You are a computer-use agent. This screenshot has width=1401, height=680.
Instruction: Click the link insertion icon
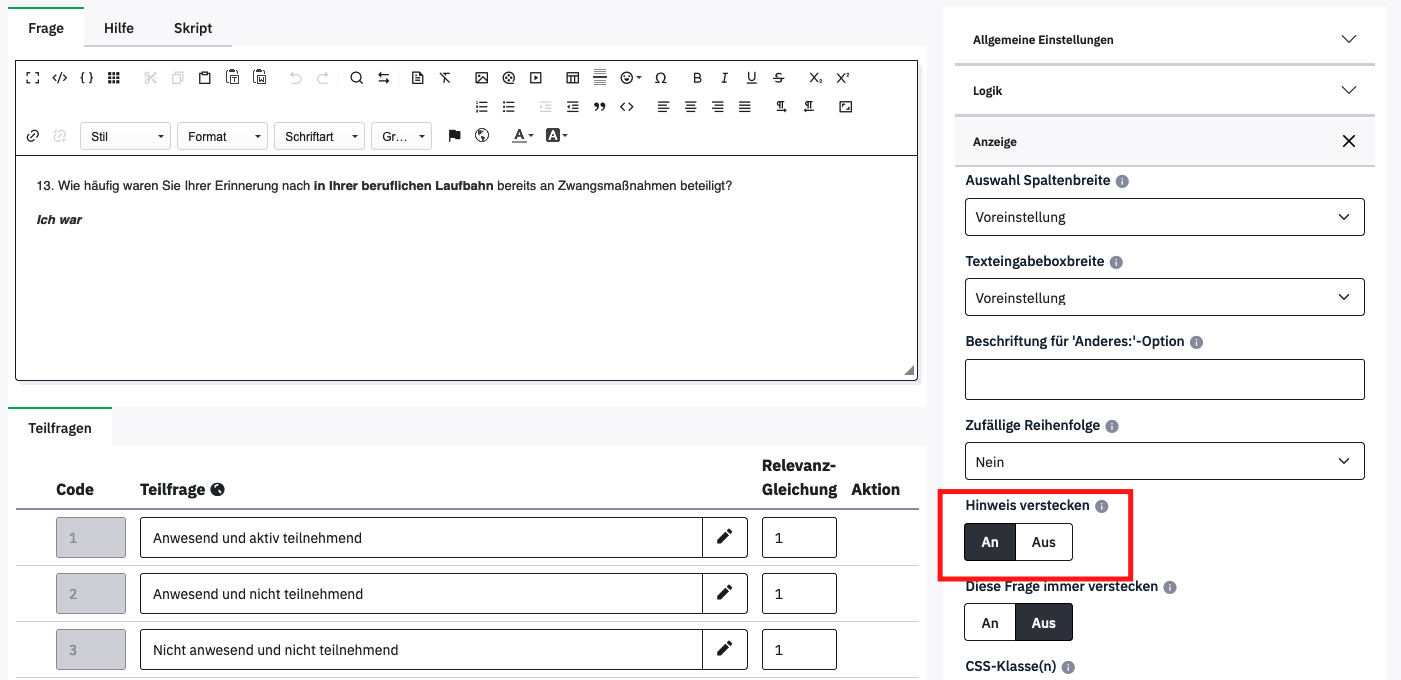click(x=33, y=136)
